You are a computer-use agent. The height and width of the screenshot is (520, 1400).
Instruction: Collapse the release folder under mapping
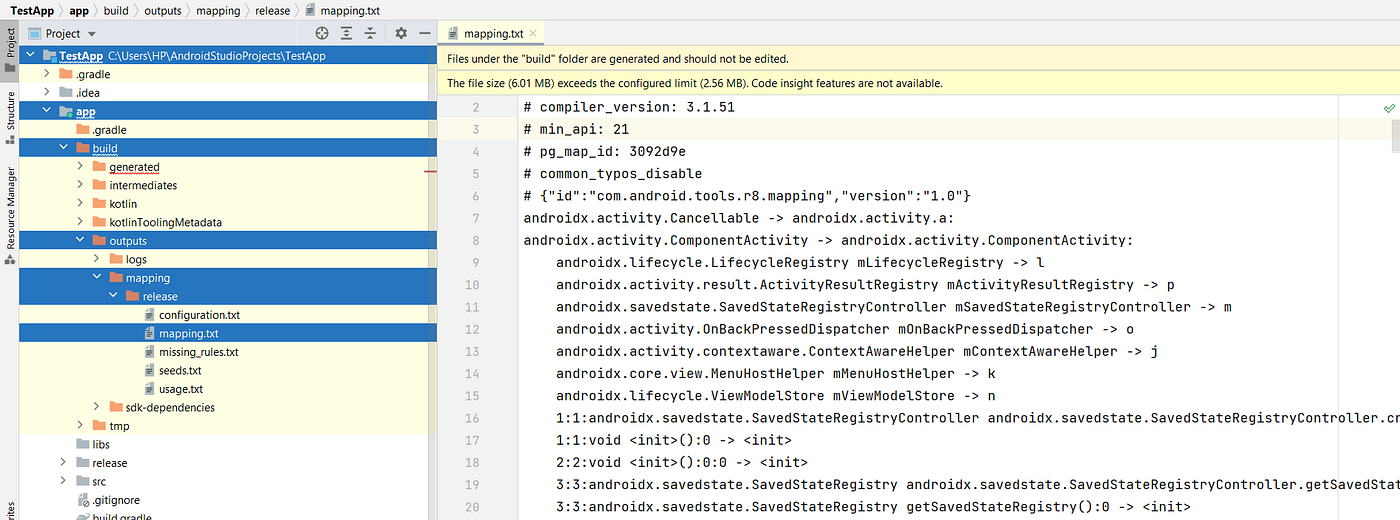click(113, 296)
